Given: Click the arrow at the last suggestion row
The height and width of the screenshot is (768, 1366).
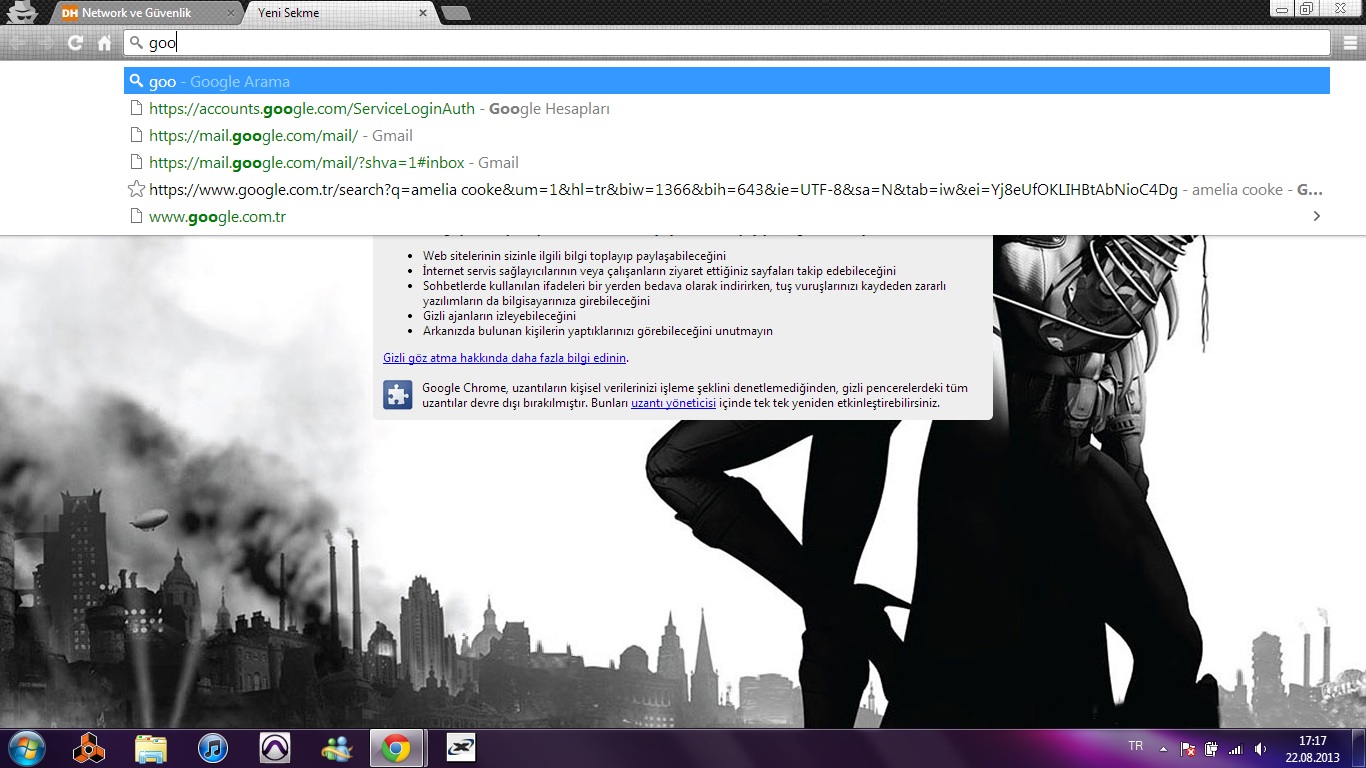Looking at the screenshot, I should 1316,216.
